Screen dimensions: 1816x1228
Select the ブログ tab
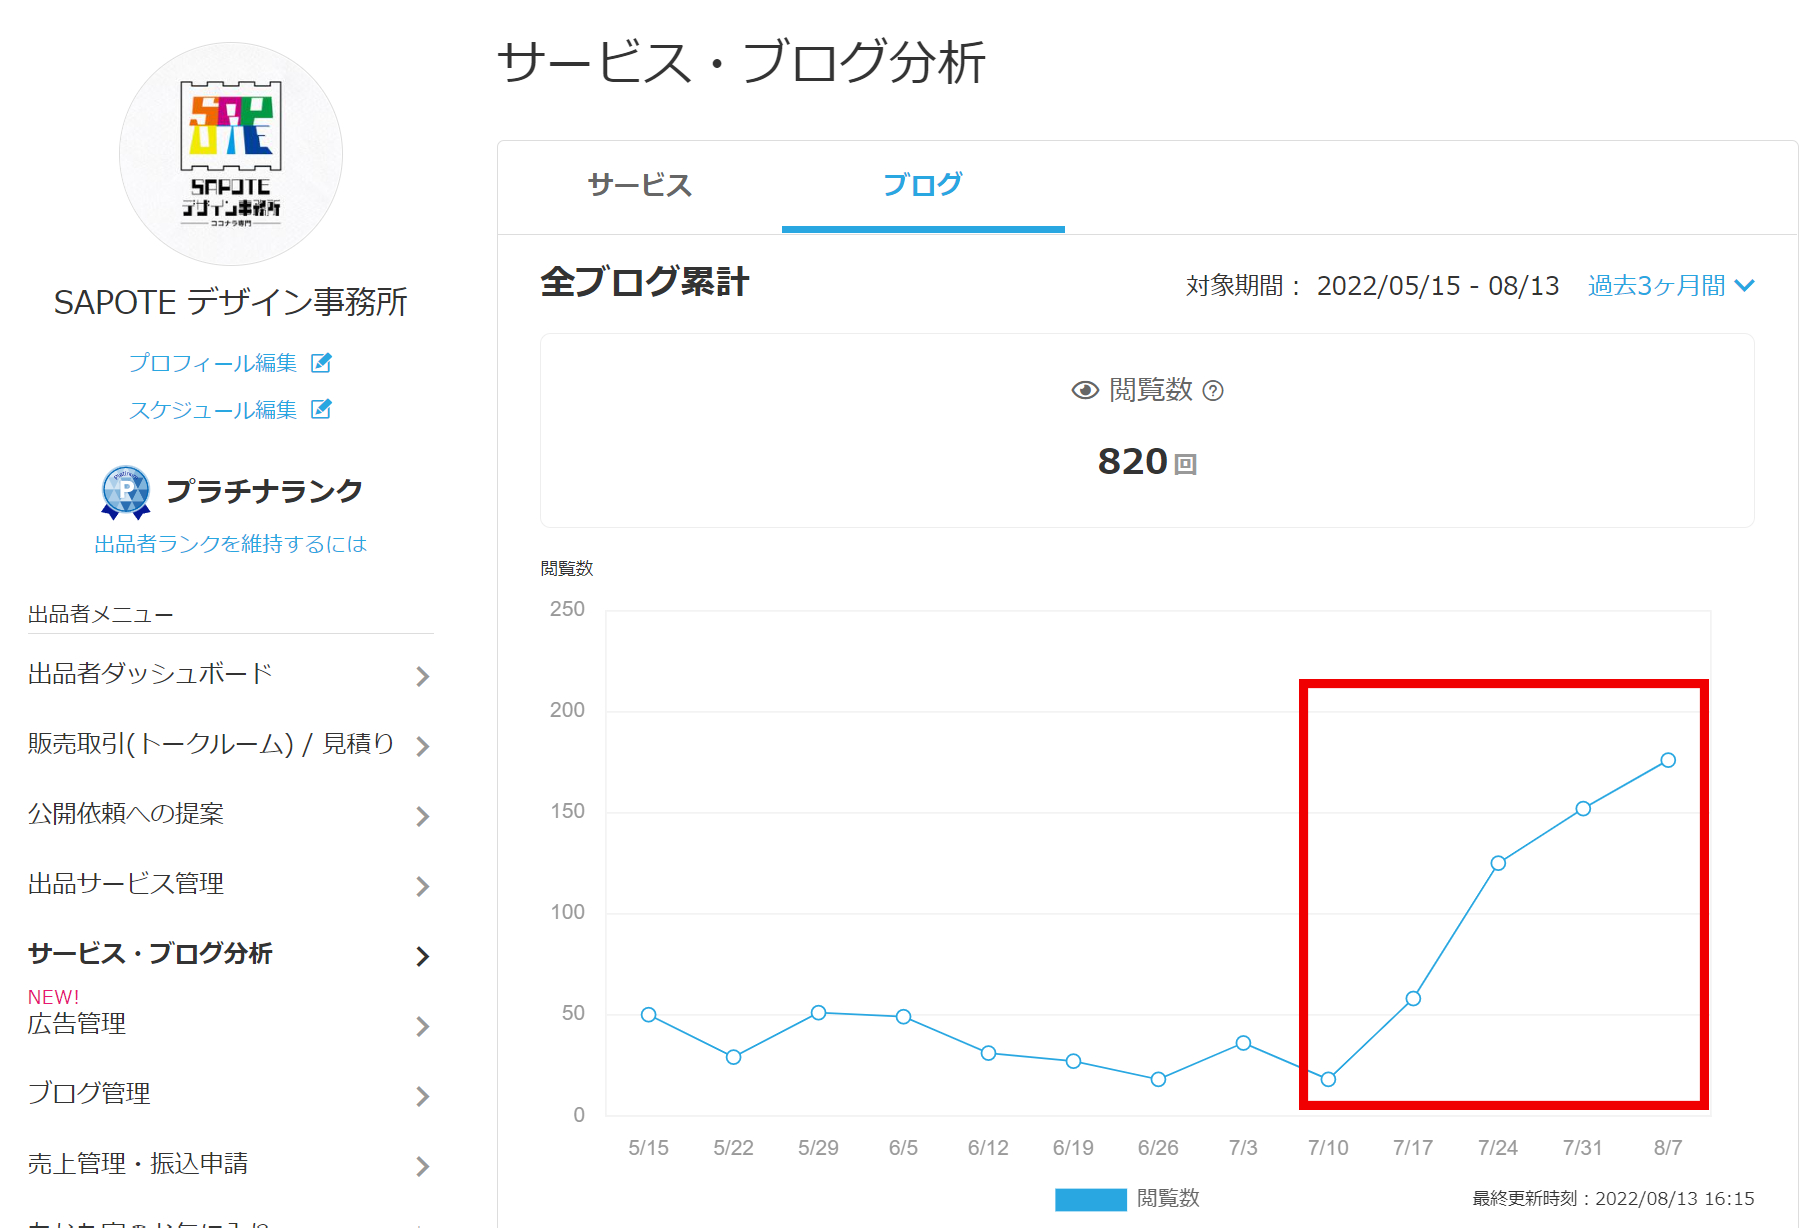[922, 186]
